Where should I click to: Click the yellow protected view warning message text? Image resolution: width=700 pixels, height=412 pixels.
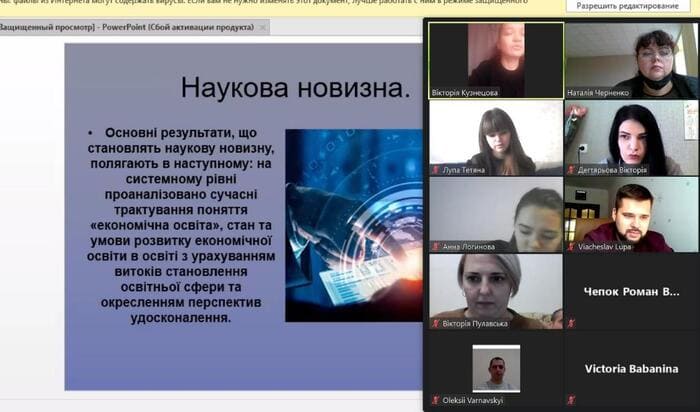pyautogui.click(x=263, y=2)
